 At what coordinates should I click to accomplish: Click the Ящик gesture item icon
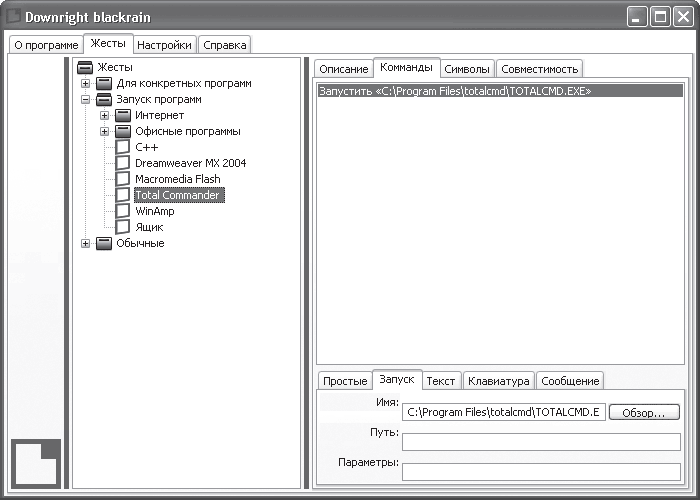tap(123, 227)
